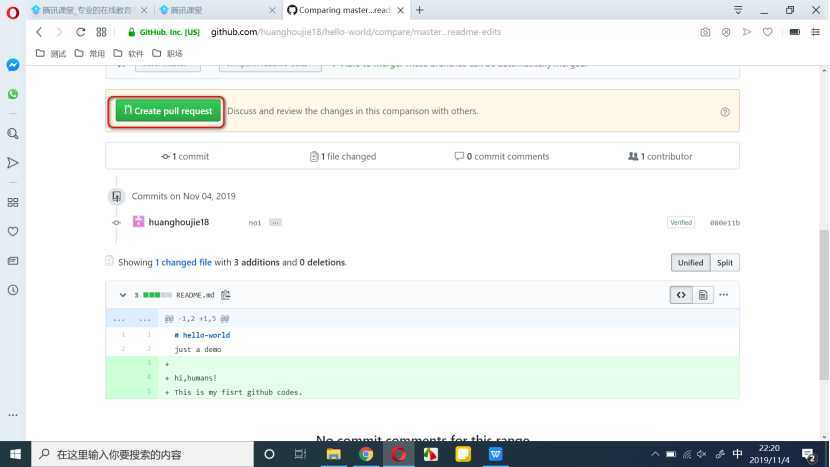830x467 pixels.
Task: Open the huanghoujie18 author link
Action: tap(179, 222)
